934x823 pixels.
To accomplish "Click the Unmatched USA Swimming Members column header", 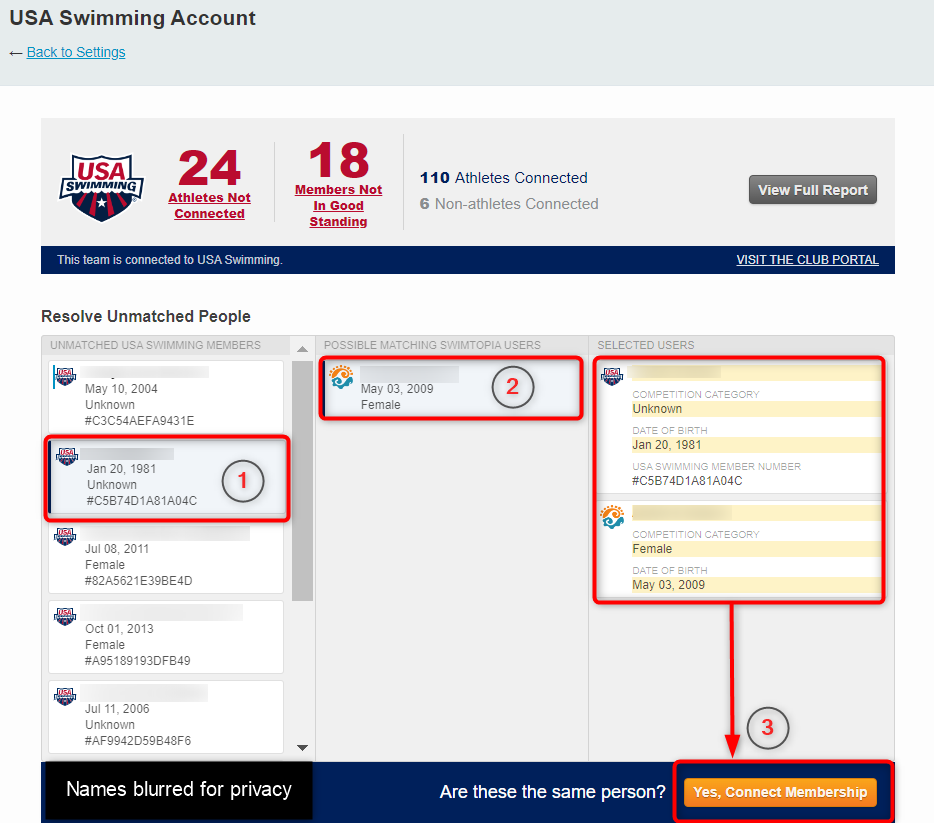I will tap(155, 345).
